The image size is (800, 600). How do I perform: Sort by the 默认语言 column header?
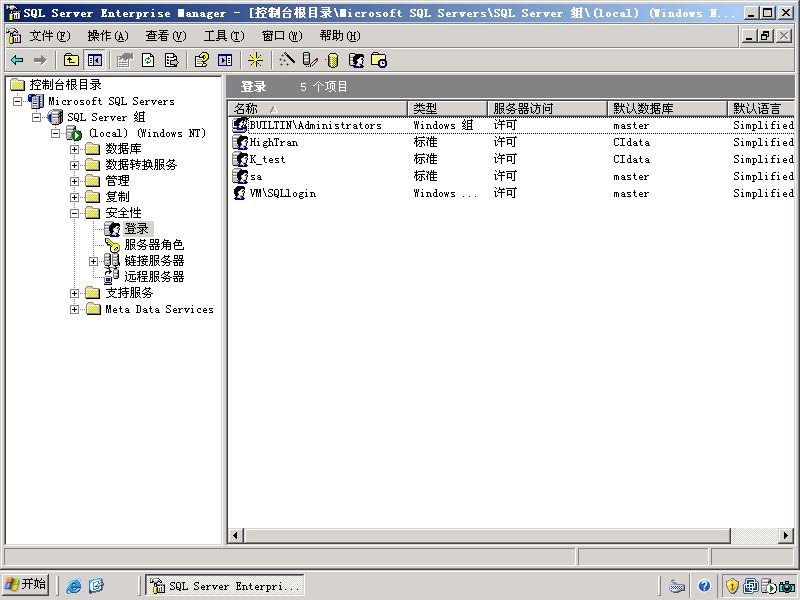761,108
